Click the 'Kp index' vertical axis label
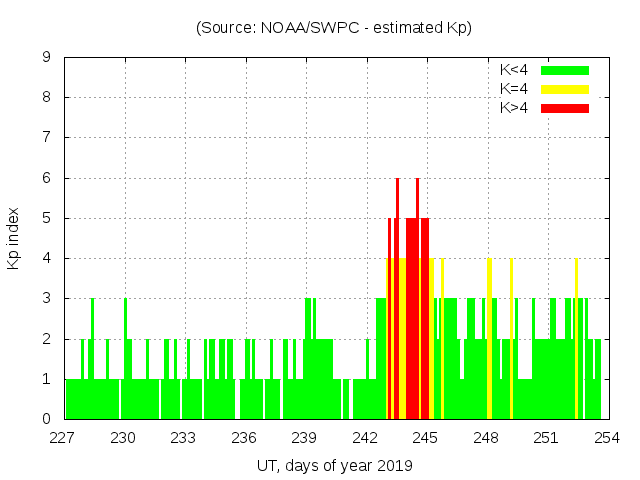This screenshot has height=480, width=640. 14,239
